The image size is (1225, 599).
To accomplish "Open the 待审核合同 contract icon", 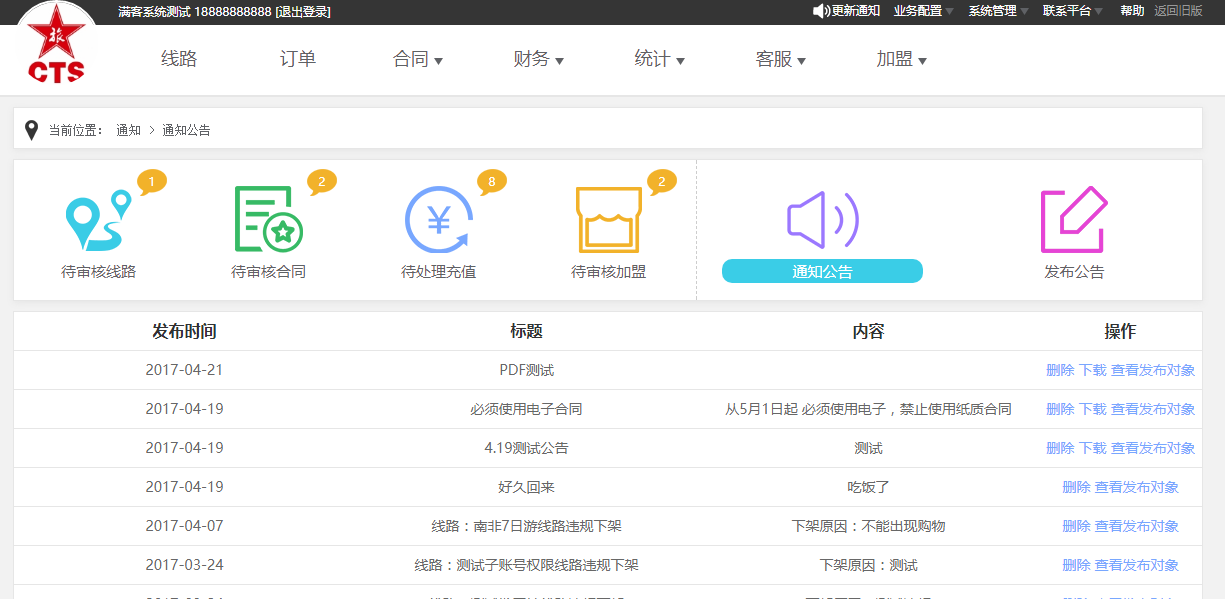I will click(267, 220).
